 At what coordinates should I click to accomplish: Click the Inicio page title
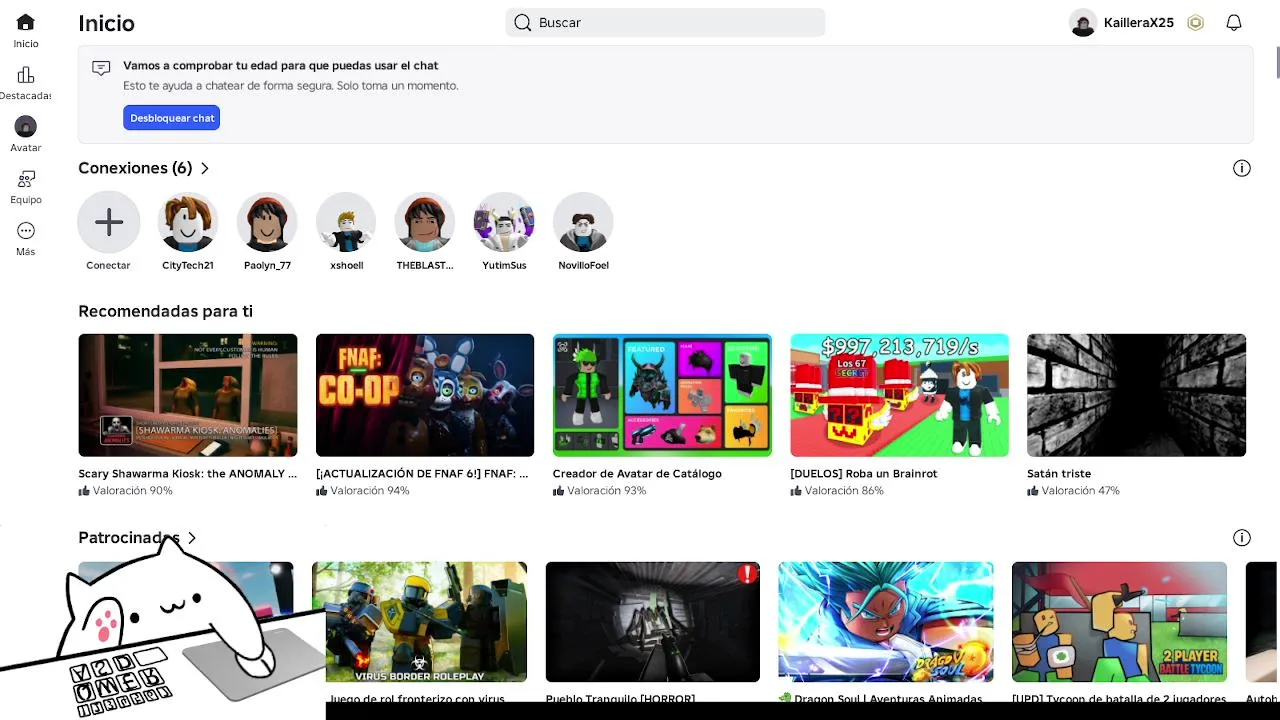tap(106, 23)
